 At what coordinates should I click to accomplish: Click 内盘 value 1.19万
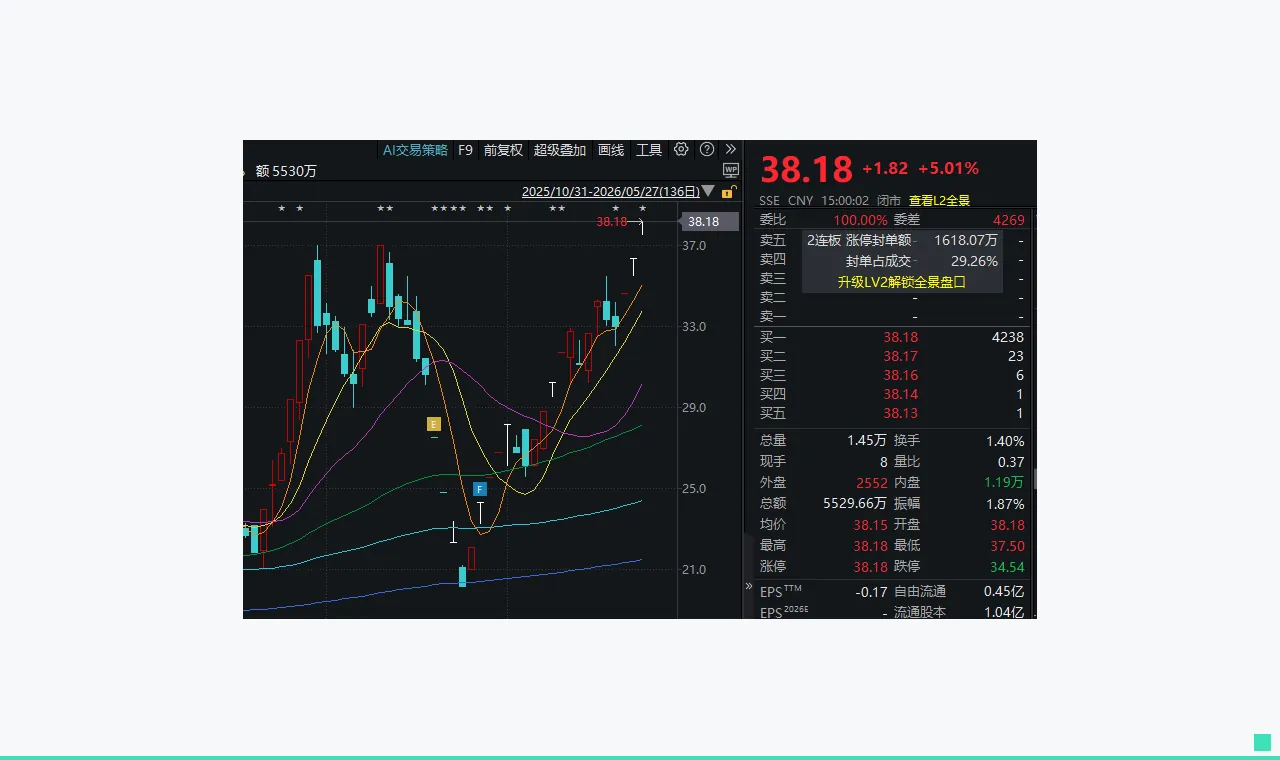tap(1004, 483)
